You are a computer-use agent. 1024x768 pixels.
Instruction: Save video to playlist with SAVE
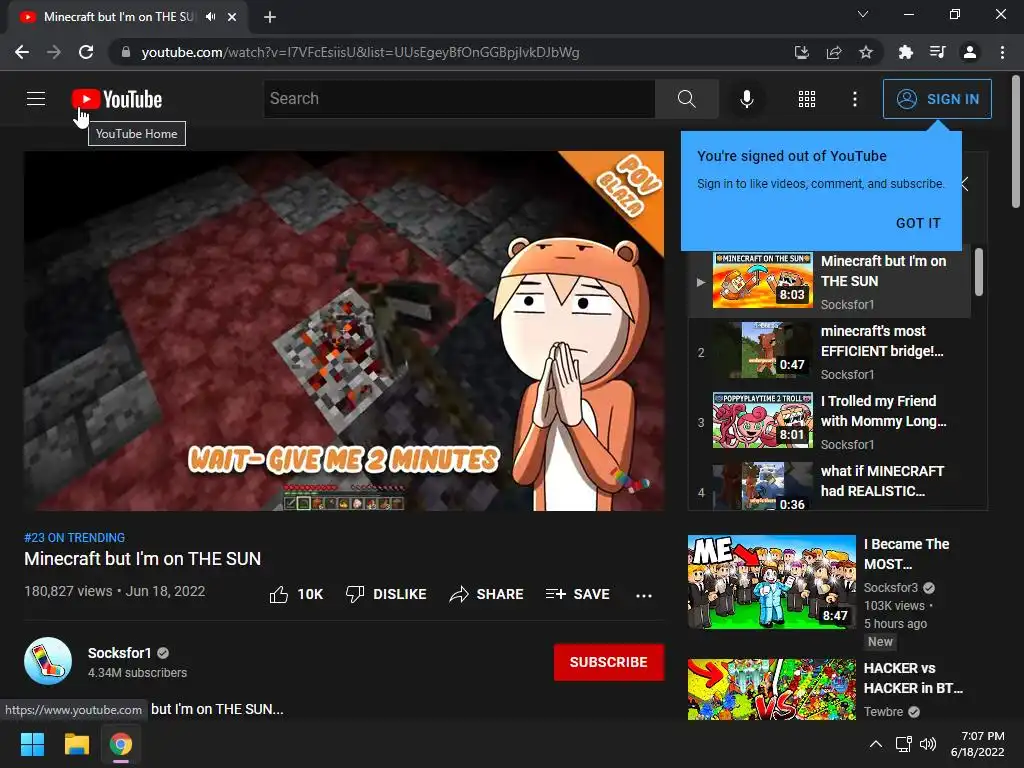coord(578,594)
